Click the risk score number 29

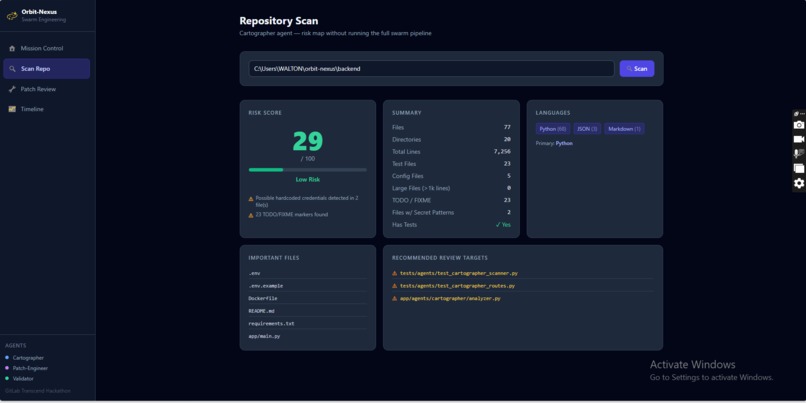[x=307, y=141]
